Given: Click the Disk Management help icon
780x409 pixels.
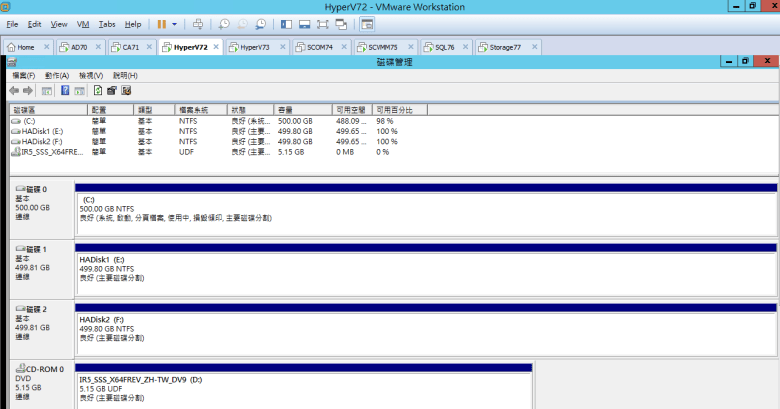Looking at the screenshot, I should pyautogui.click(x=66, y=90).
